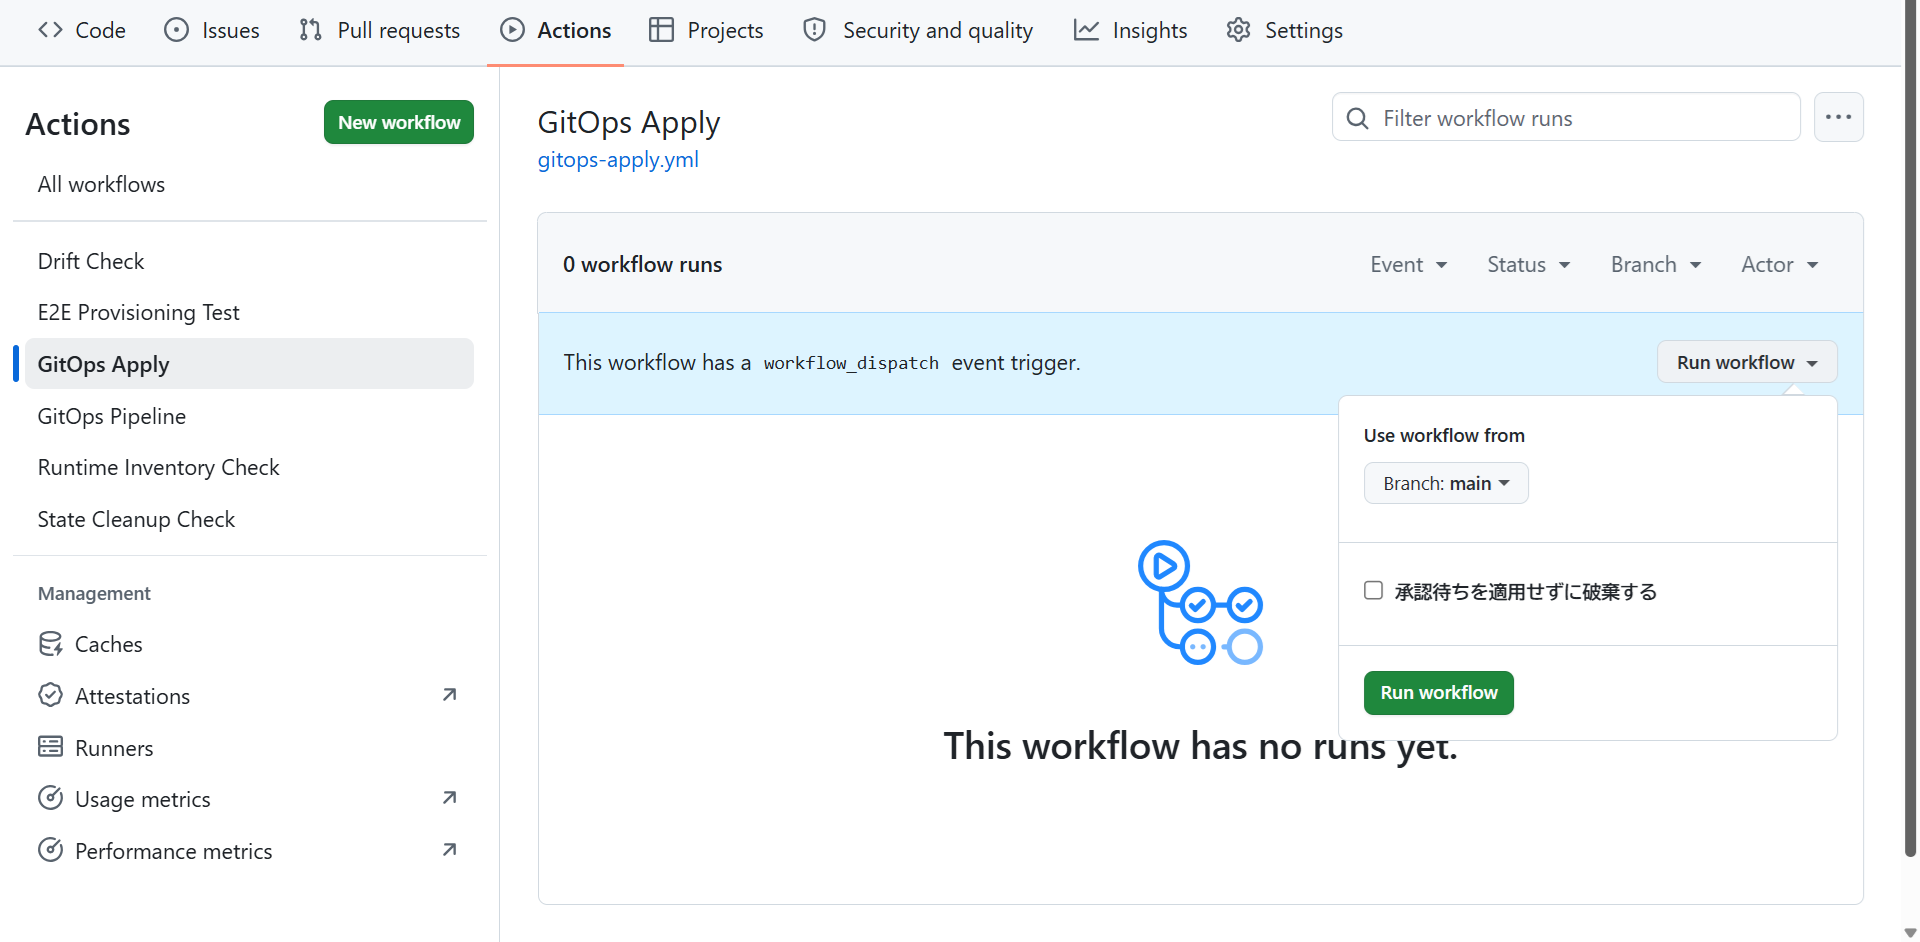Open the GitOps Pipeline workflow
The height and width of the screenshot is (942, 1920).
(250, 416)
